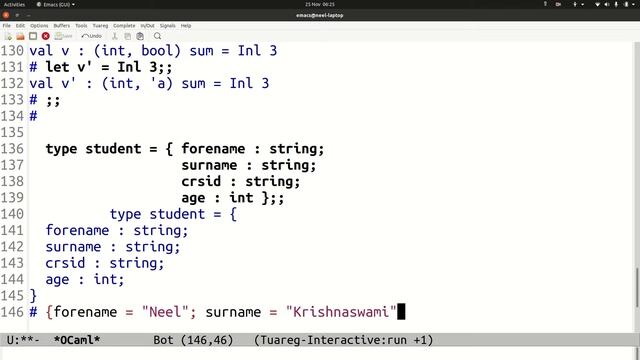Click "age : int;" on line 144
This screenshot has height=360, width=640.
[85, 280]
